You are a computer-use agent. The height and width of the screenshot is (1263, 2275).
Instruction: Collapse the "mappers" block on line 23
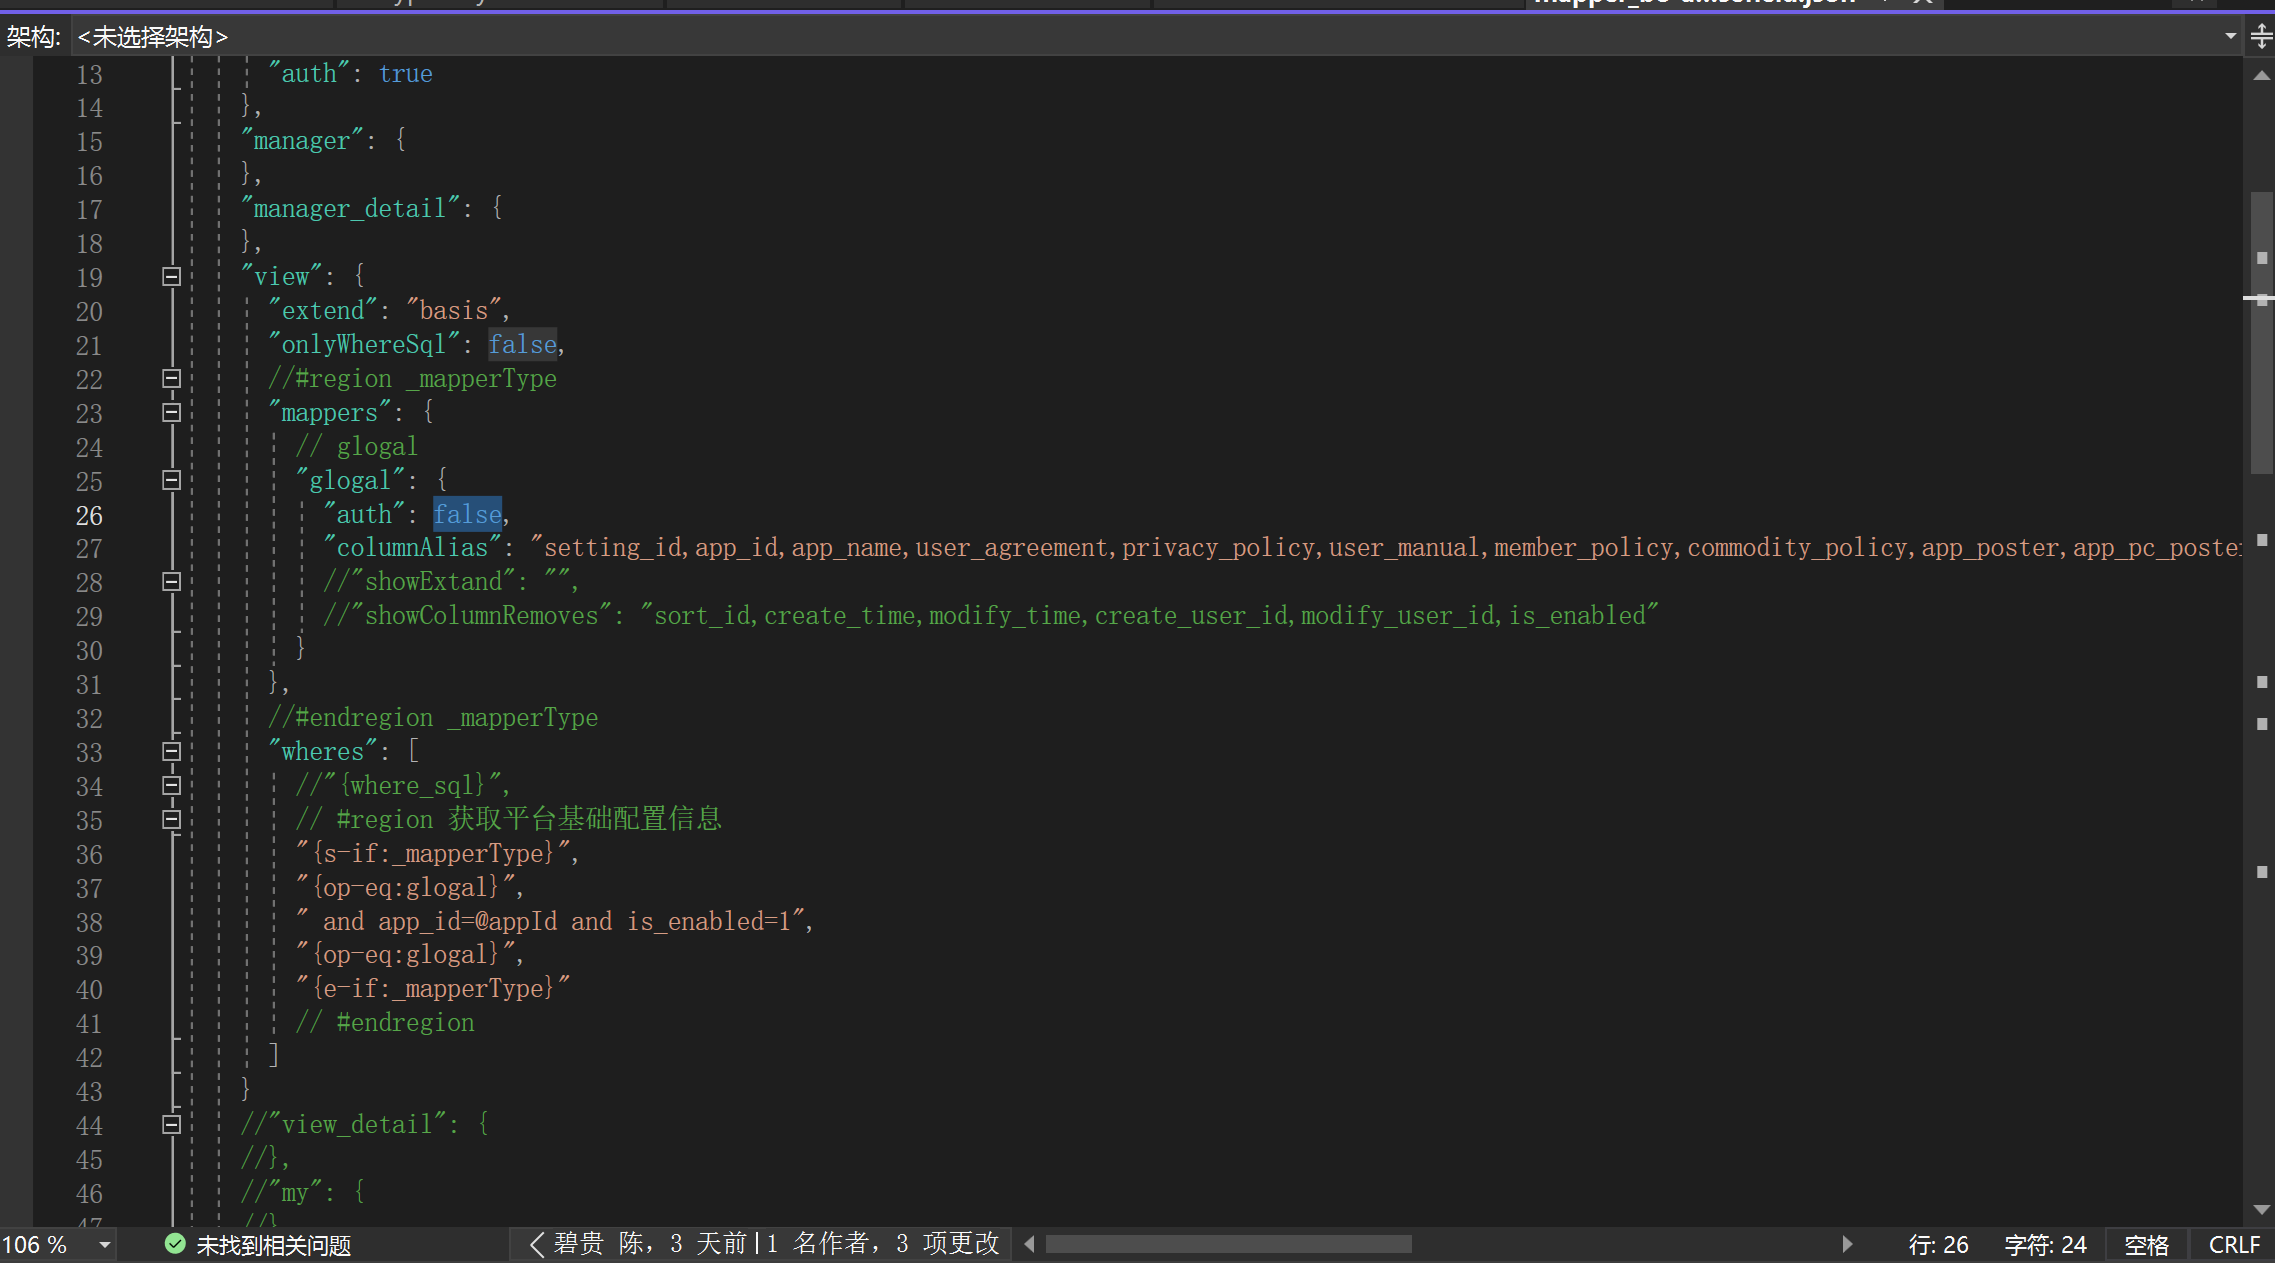tap(171, 413)
